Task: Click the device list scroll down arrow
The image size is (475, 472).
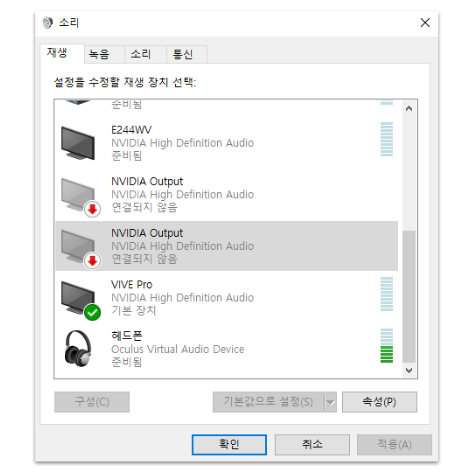Action: tap(409, 370)
